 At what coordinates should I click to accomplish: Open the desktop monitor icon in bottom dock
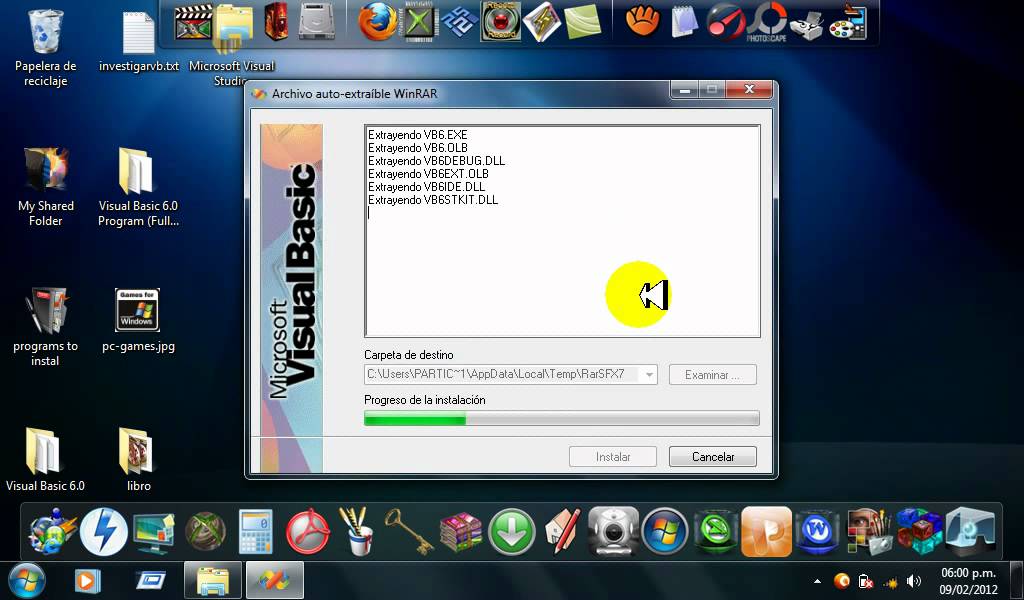[x=154, y=531]
